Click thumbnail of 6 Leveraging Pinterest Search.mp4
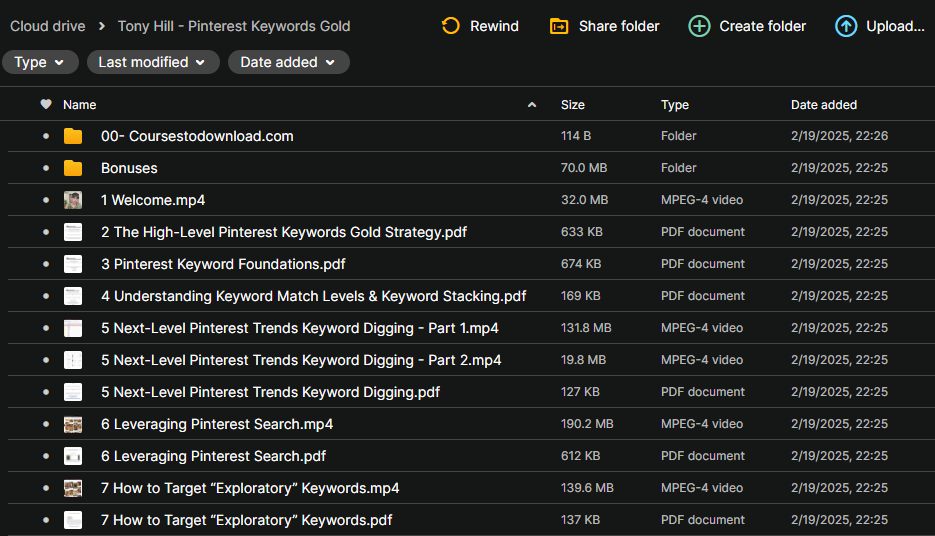The height and width of the screenshot is (536, 935). point(73,424)
